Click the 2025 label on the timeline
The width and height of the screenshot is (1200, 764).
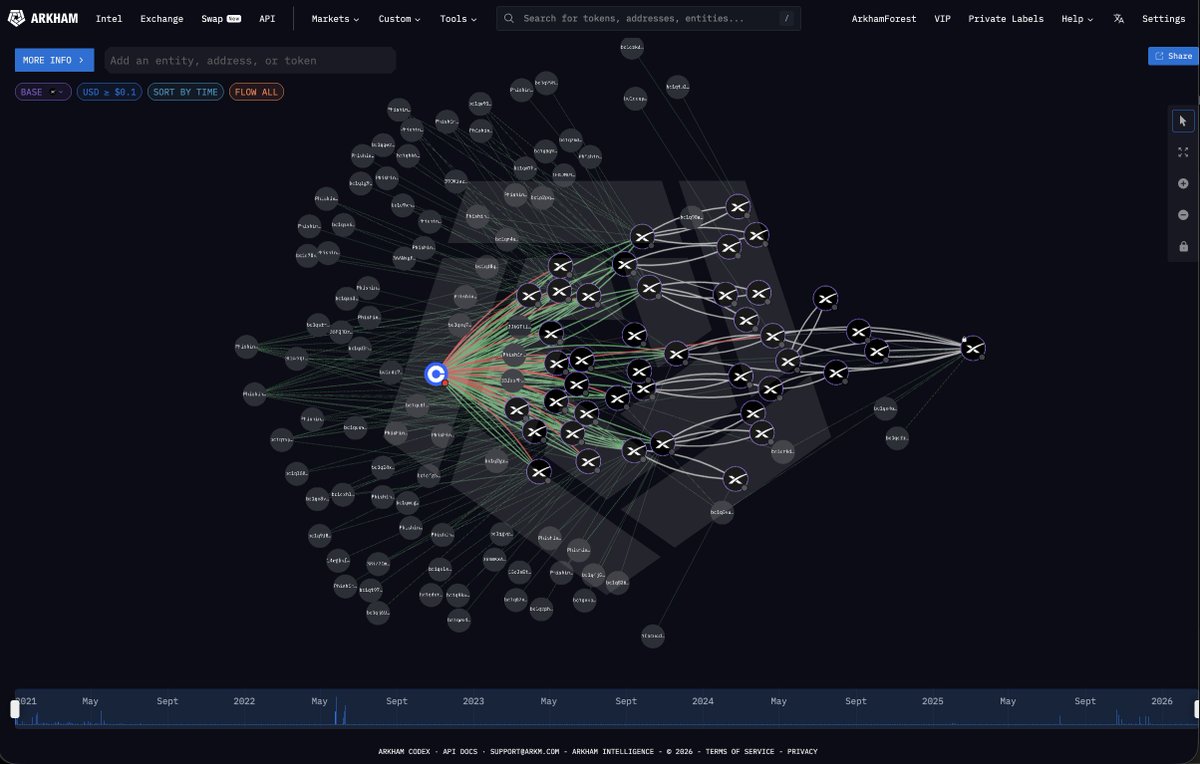[x=932, y=701]
